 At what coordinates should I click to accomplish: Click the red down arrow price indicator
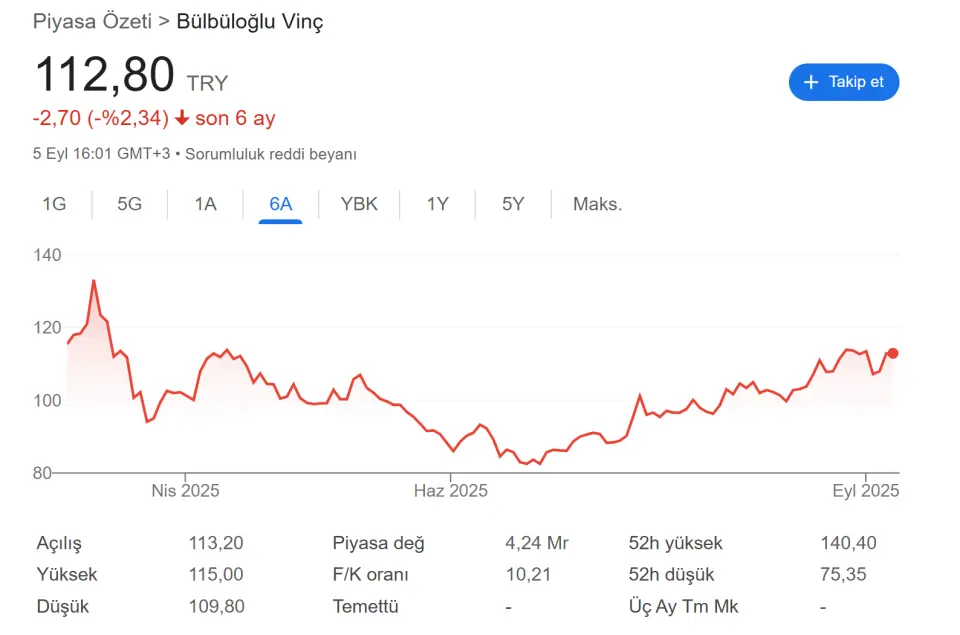tap(182, 118)
